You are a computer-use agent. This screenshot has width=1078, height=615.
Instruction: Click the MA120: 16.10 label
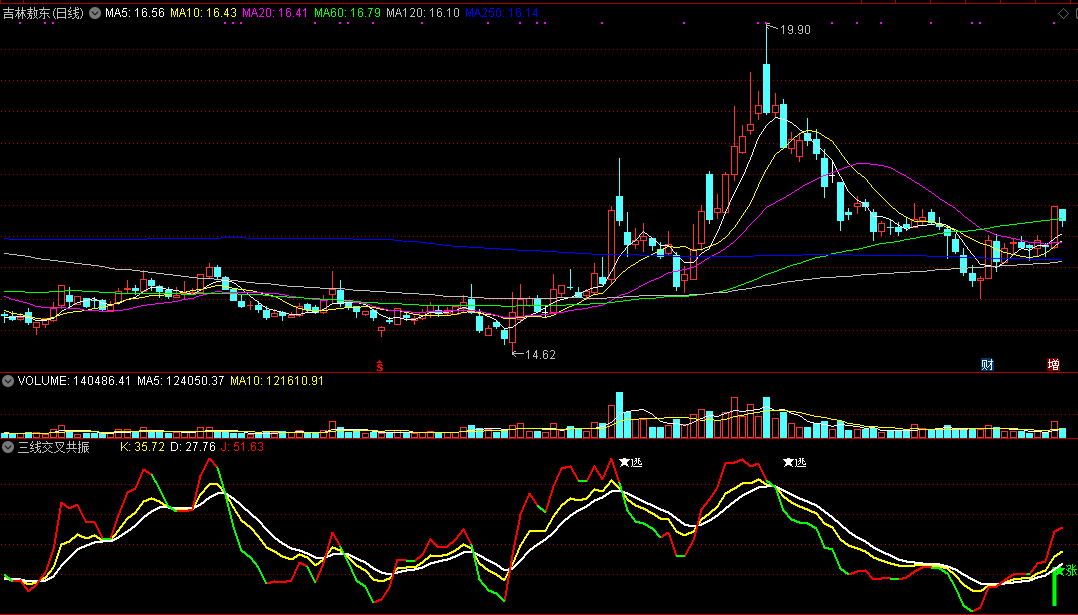pos(423,13)
